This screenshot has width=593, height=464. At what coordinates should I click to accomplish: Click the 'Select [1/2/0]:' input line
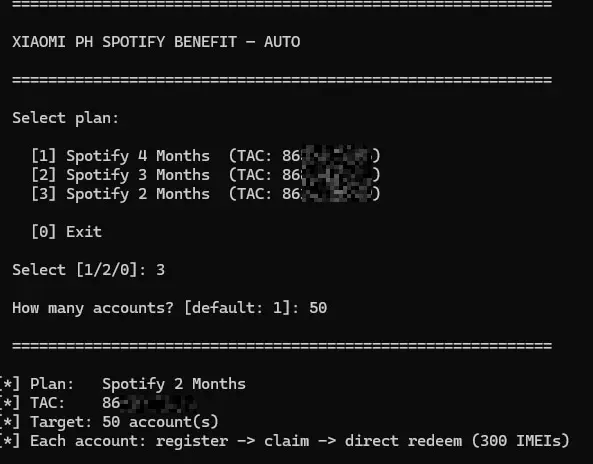tap(88, 270)
